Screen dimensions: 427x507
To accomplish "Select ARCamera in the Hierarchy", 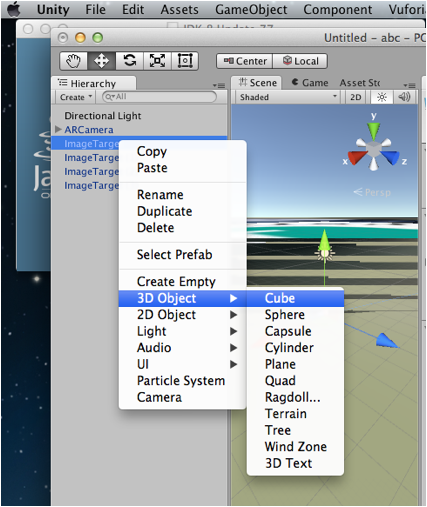I will (89, 130).
